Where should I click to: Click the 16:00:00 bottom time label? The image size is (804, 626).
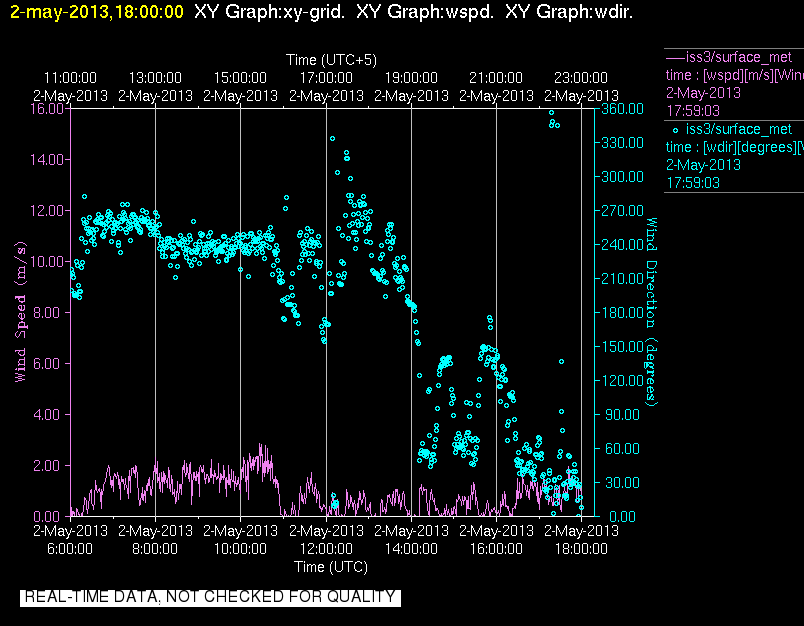coord(496,549)
